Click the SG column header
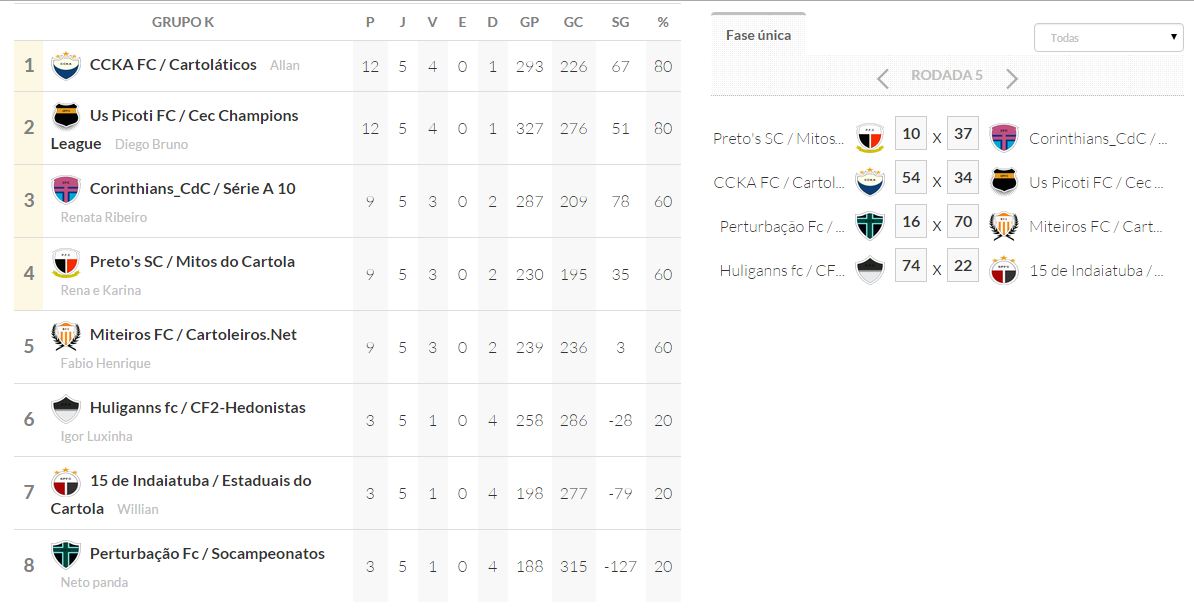The width and height of the screenshot is (1194, 614). pos(620,22)
